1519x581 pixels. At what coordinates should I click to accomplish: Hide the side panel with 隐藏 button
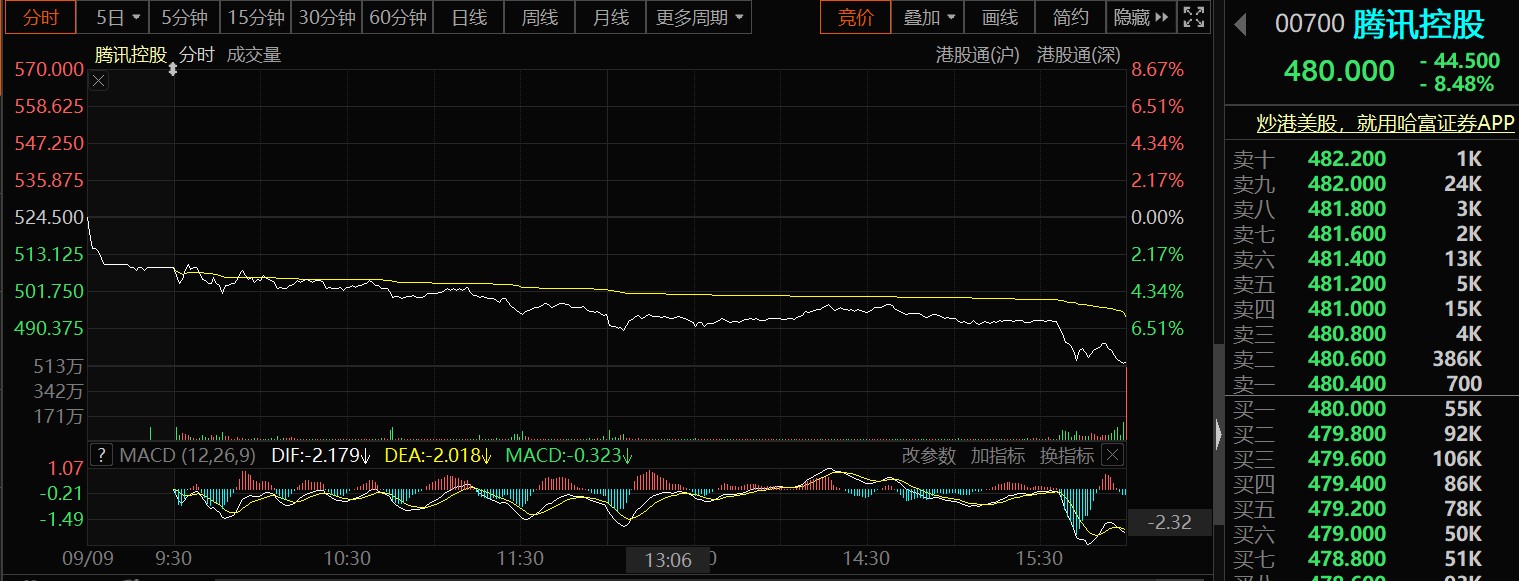(1139, 17)
